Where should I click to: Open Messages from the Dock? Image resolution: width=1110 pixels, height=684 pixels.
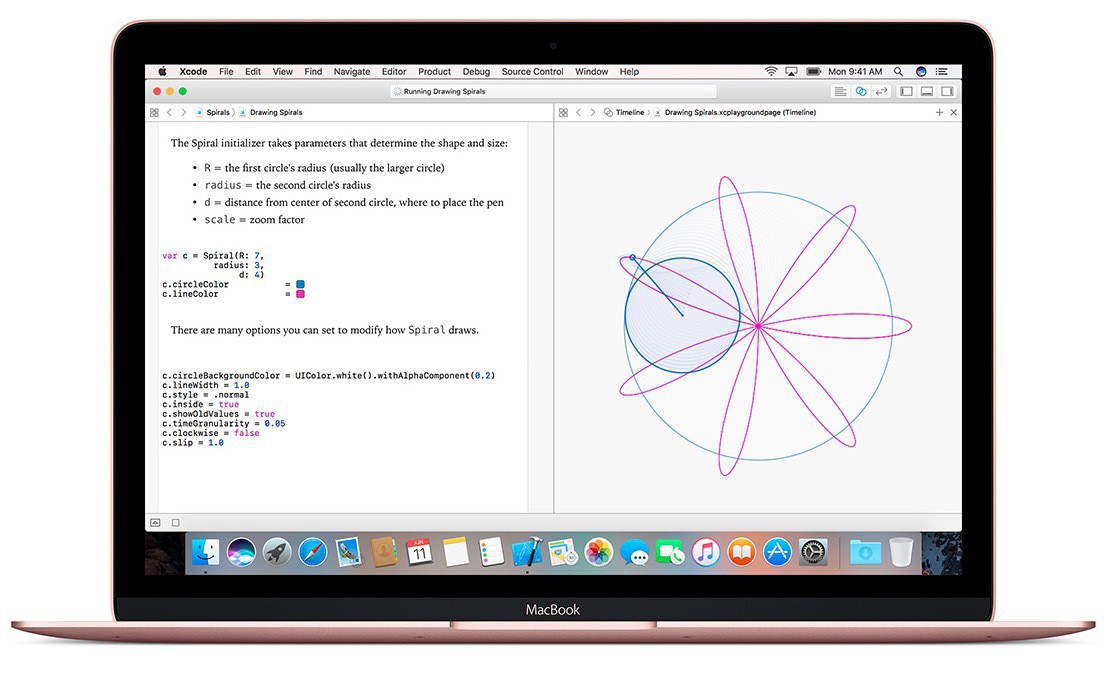634,552
